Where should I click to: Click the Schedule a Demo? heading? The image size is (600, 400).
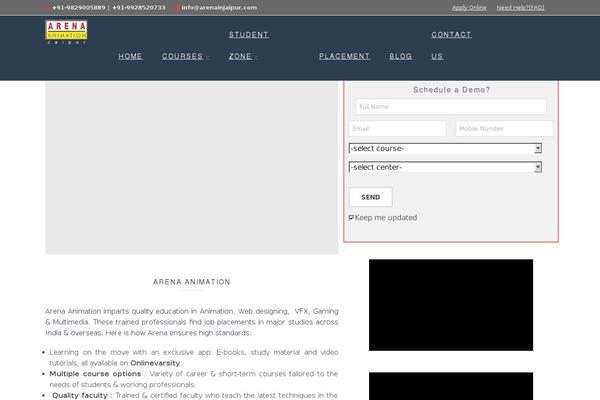click(451, 90)
